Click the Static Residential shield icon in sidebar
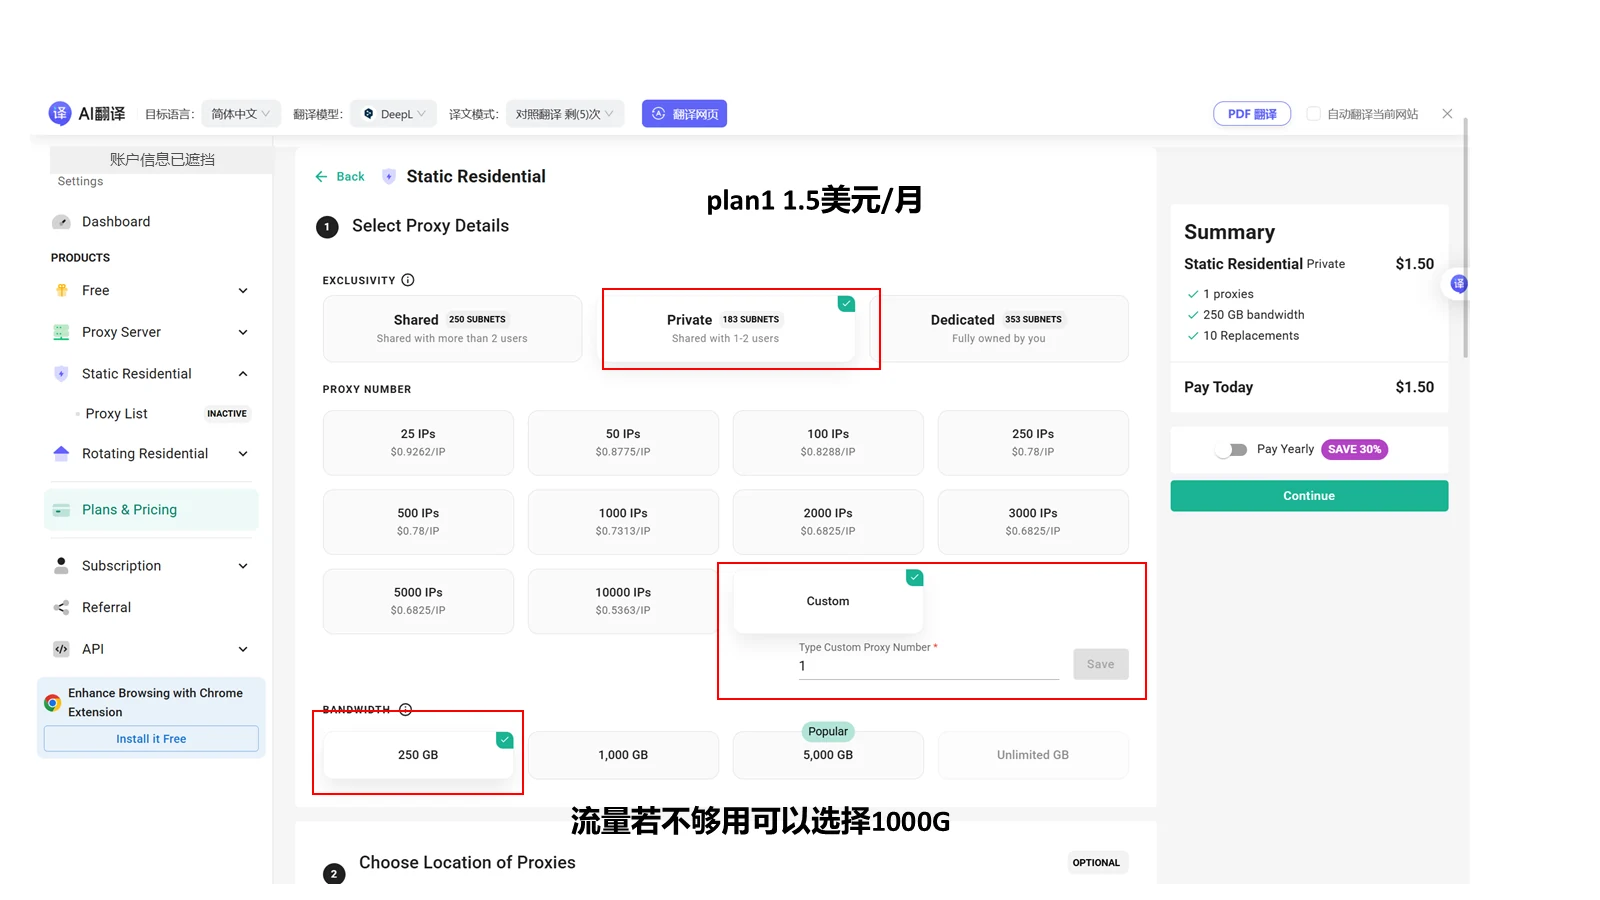1600x900 pixels. 61,374
